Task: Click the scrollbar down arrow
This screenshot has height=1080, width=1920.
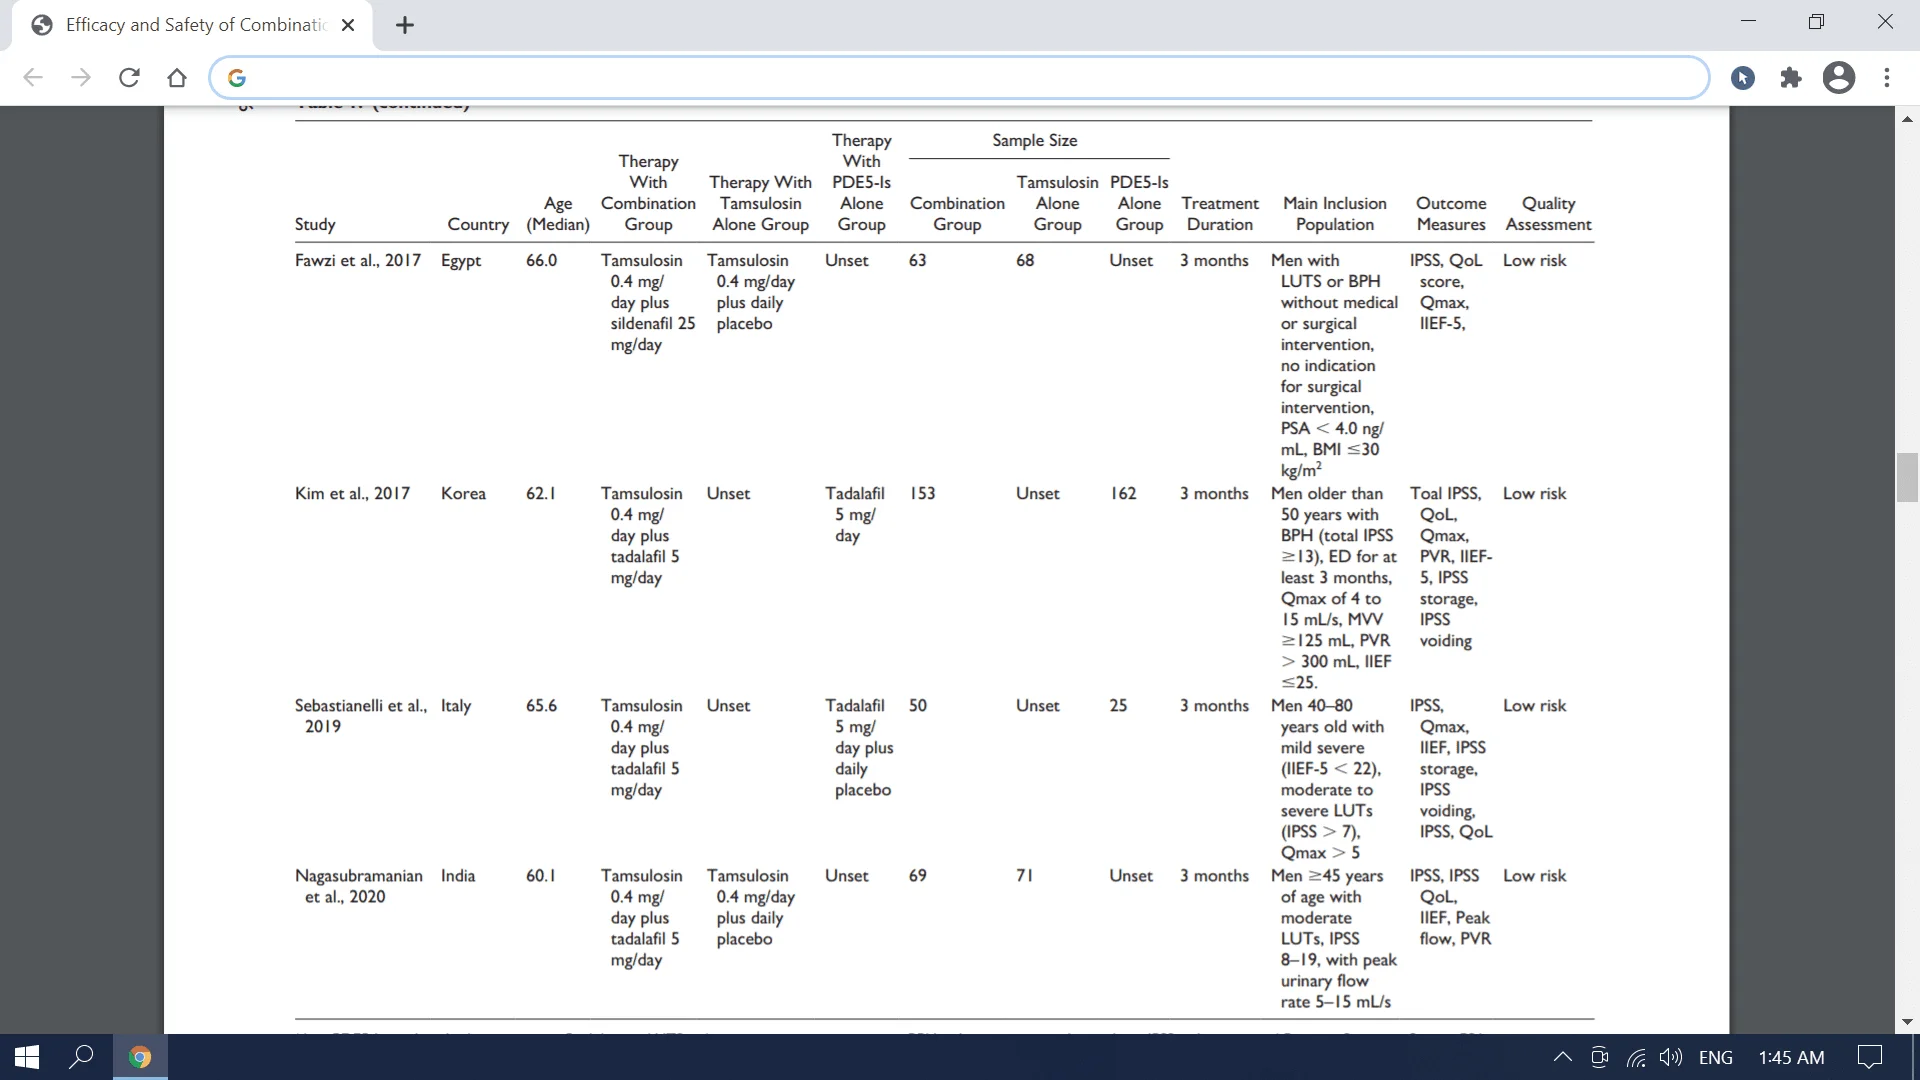Action: coord(1907,1022)
